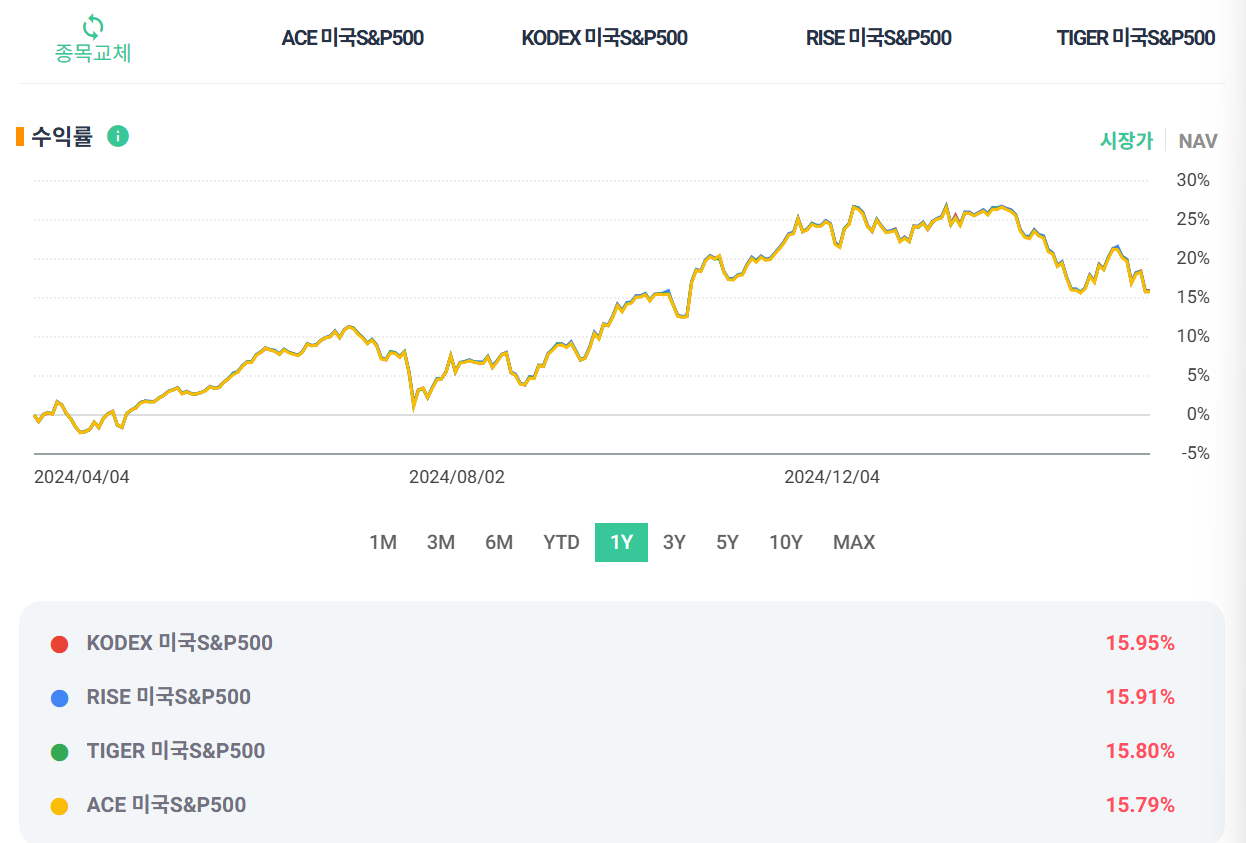This screenshot has width=1246, height=843.
Task: Click the red KODEX legend dot
Action: click(59, 644)
